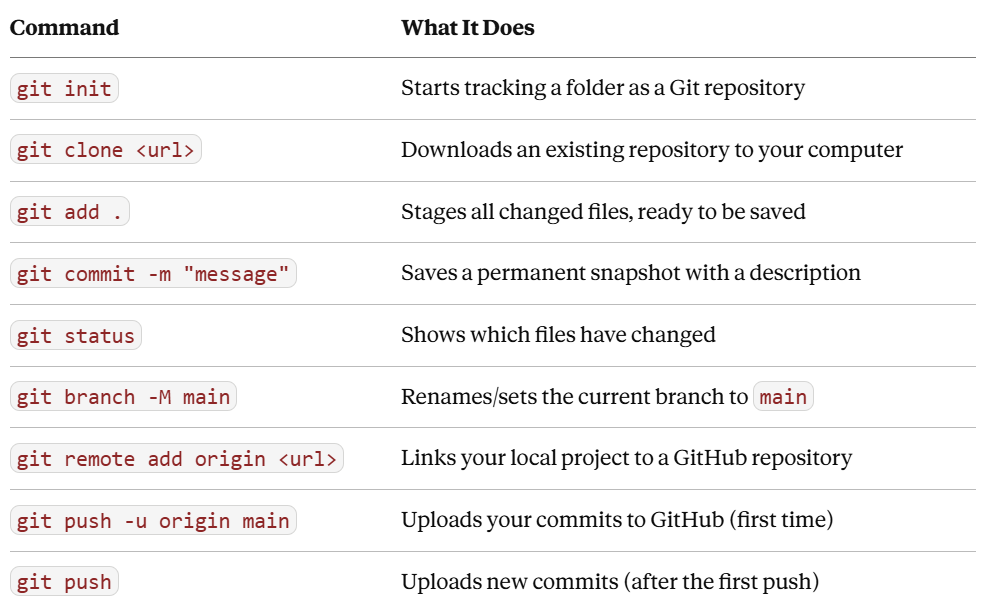This screenshot has width=982, height=613.
Task: Select the 'git push -u origin main' command
Action: (x=153, y=520)
